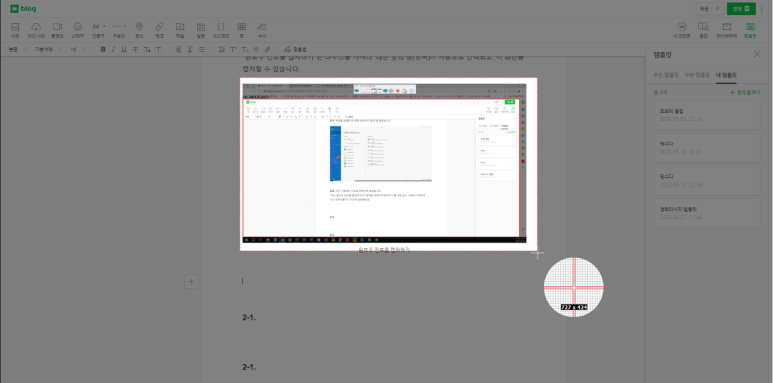Run the spell check (맞춤법)
Viewport: 773px width, 383px height.
[295, 49]
